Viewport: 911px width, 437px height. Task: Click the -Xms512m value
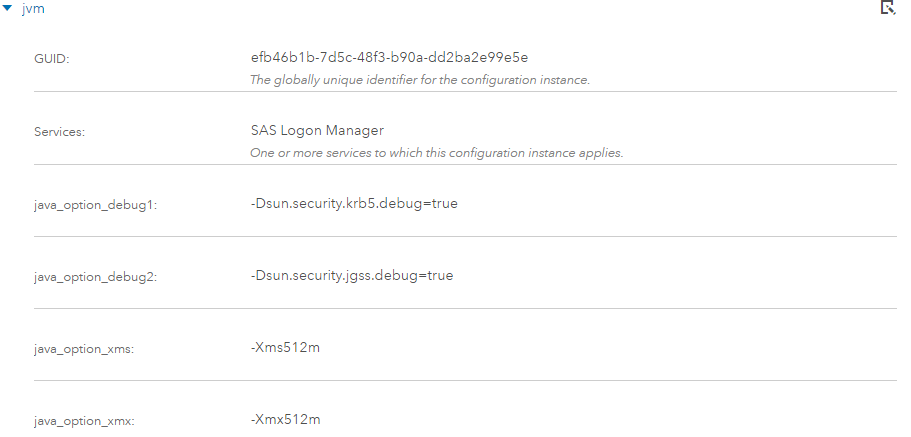[285, 347]
